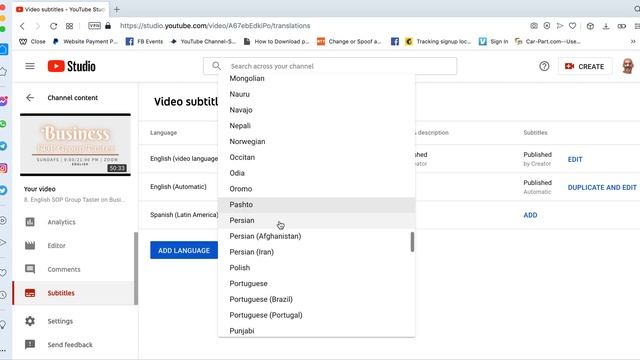
Task: Open a new browser tab
Action: [117, 9]
